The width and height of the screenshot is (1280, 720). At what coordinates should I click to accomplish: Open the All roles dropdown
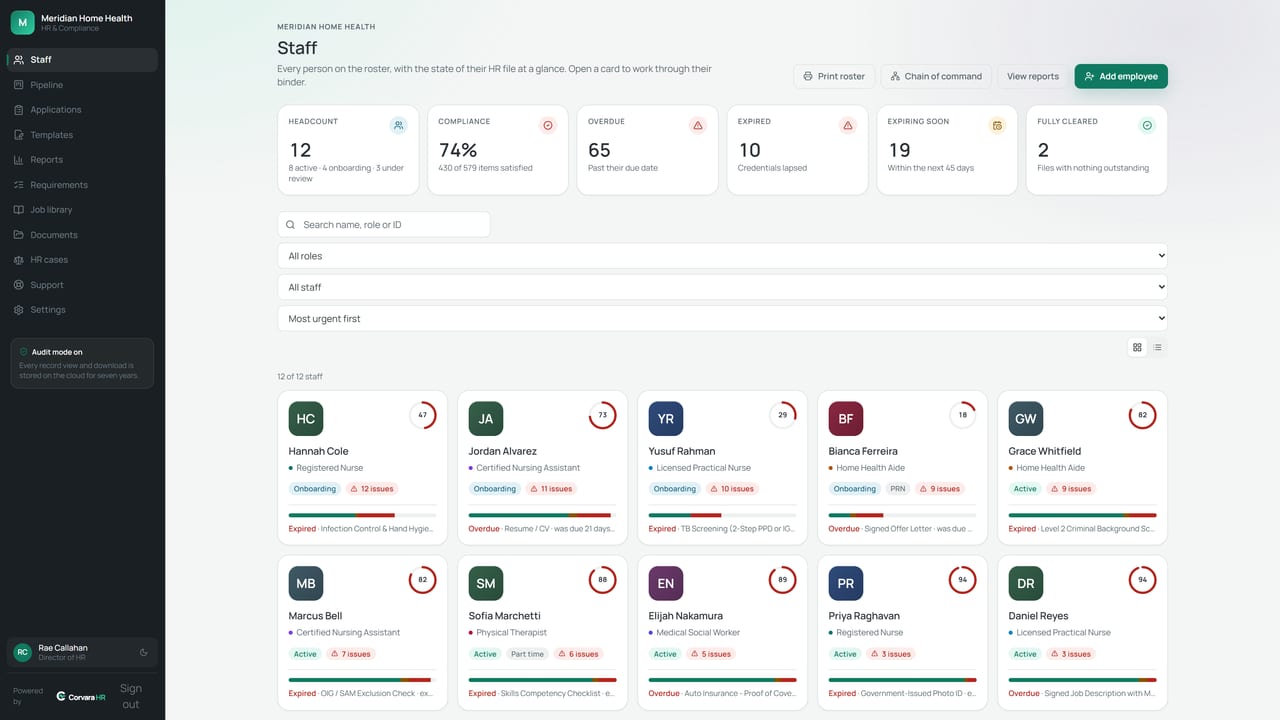click(x=722, y=256)
